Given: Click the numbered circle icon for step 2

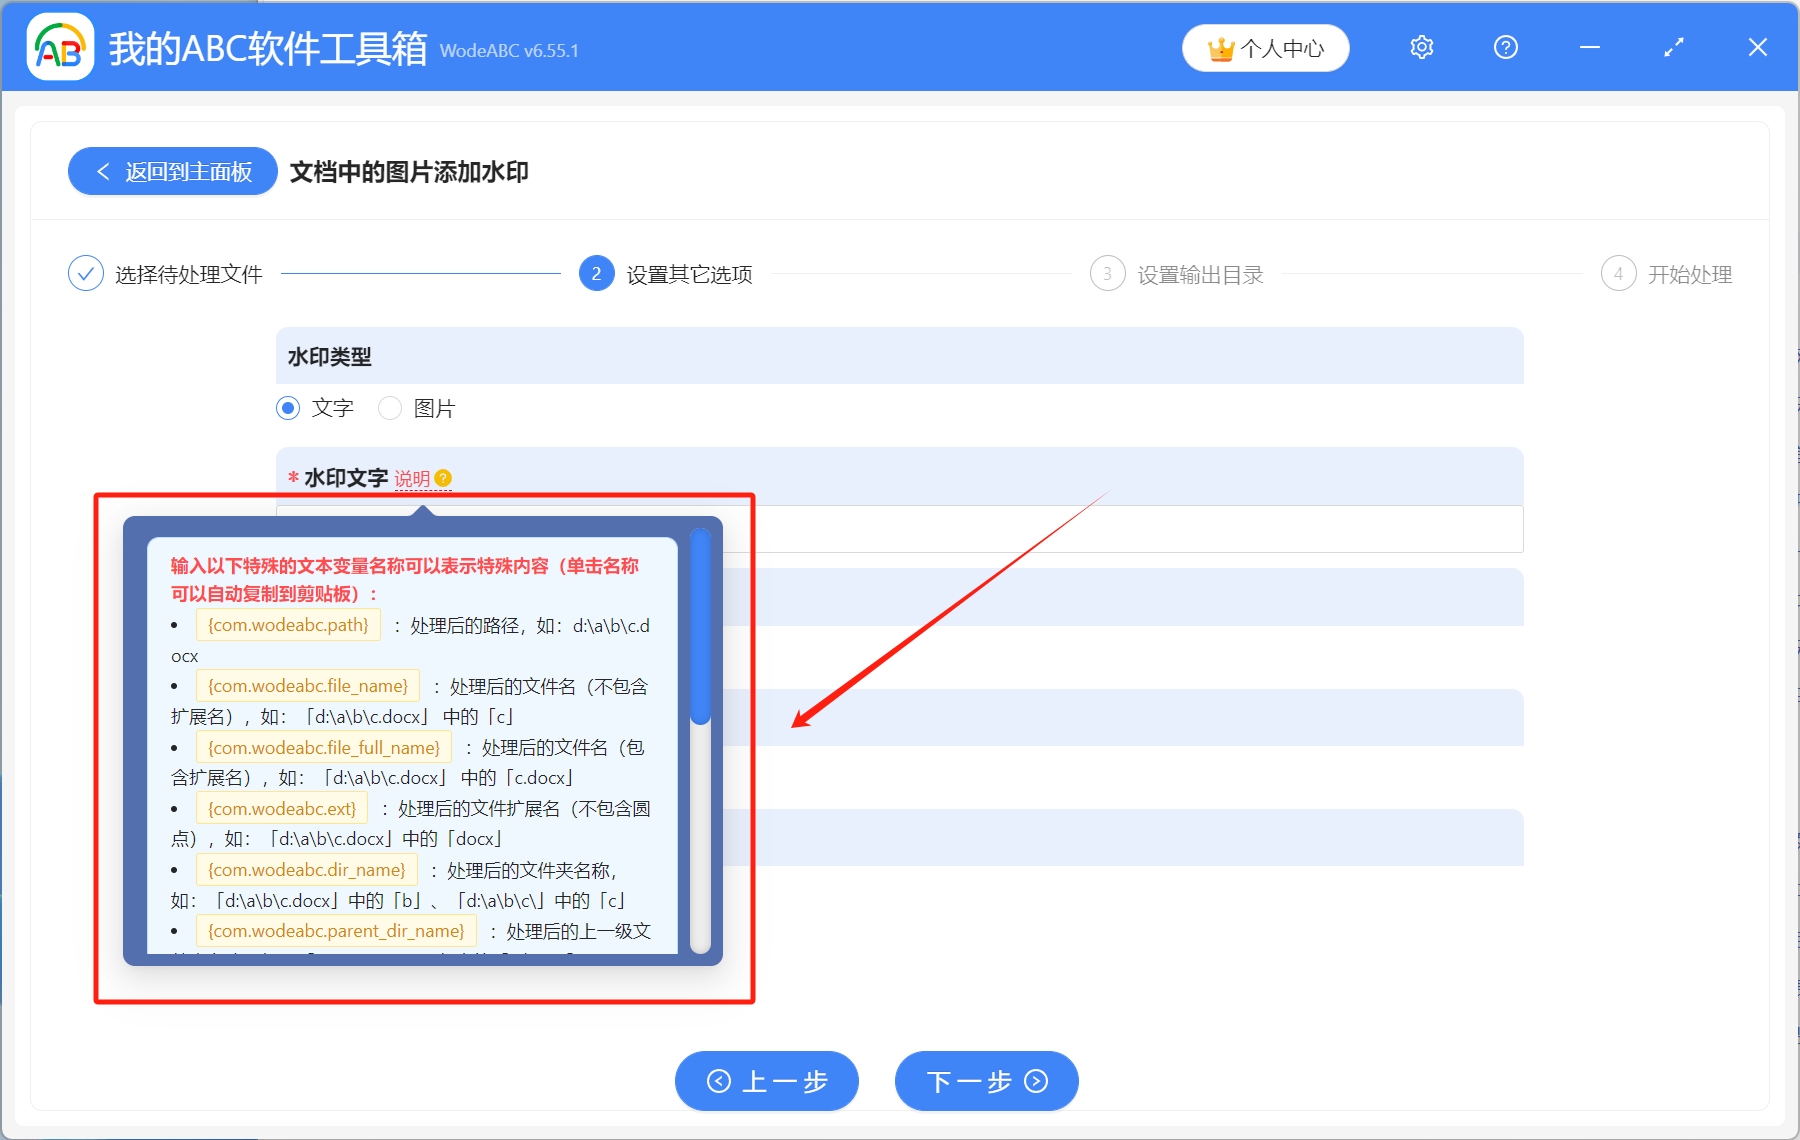Looking at the screenshot, I should [596, 273].
